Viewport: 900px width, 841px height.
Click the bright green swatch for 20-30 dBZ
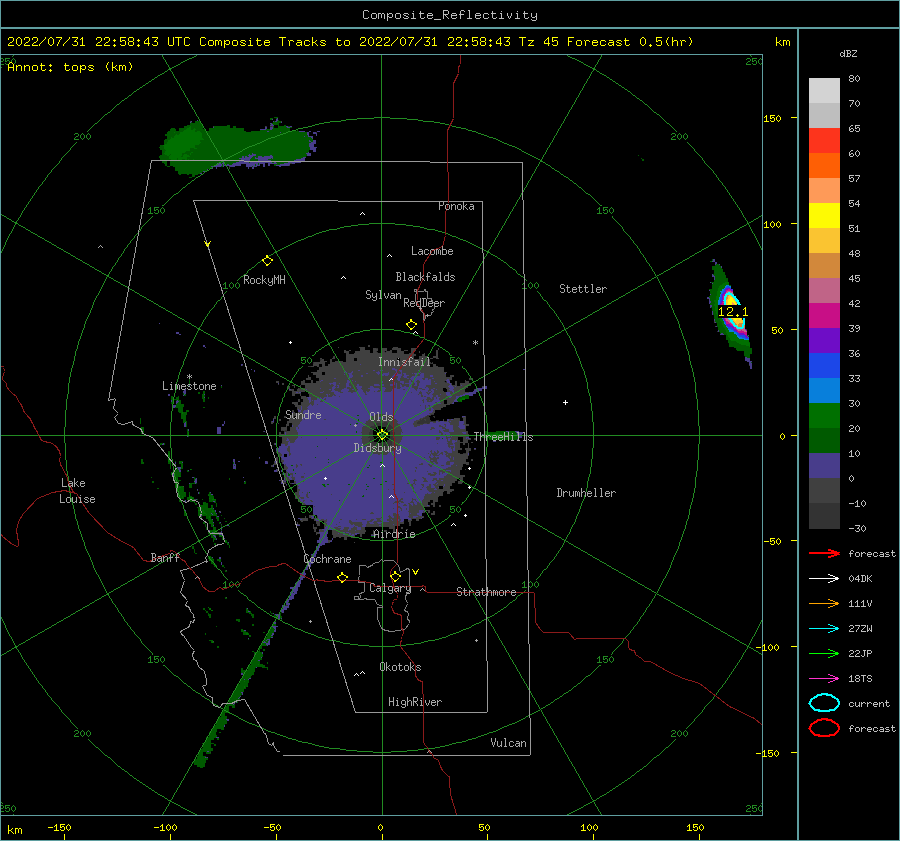point(824,416)
